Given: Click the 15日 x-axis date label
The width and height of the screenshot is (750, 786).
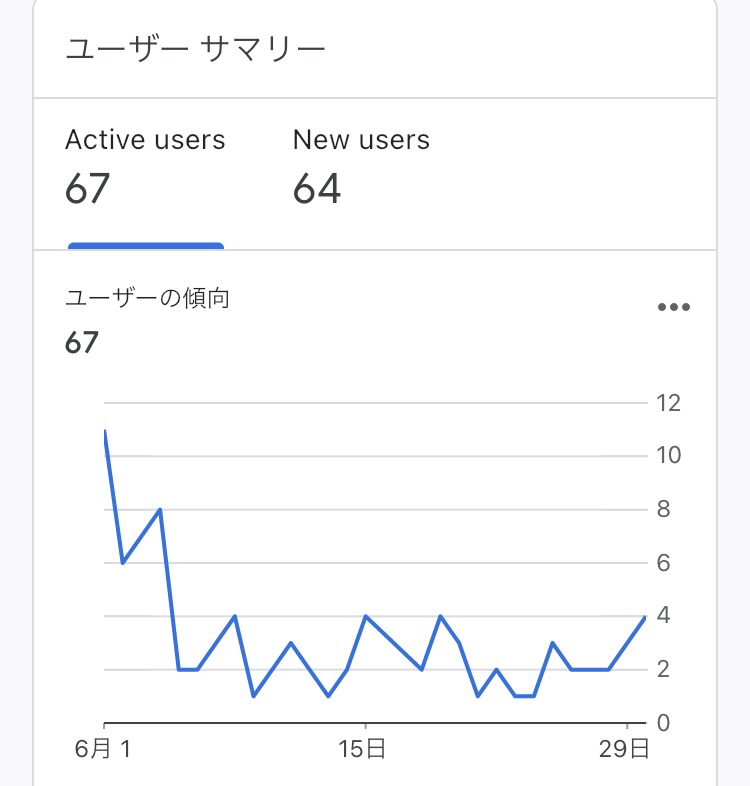Looking at the screenshot, I should click(362, 749).
